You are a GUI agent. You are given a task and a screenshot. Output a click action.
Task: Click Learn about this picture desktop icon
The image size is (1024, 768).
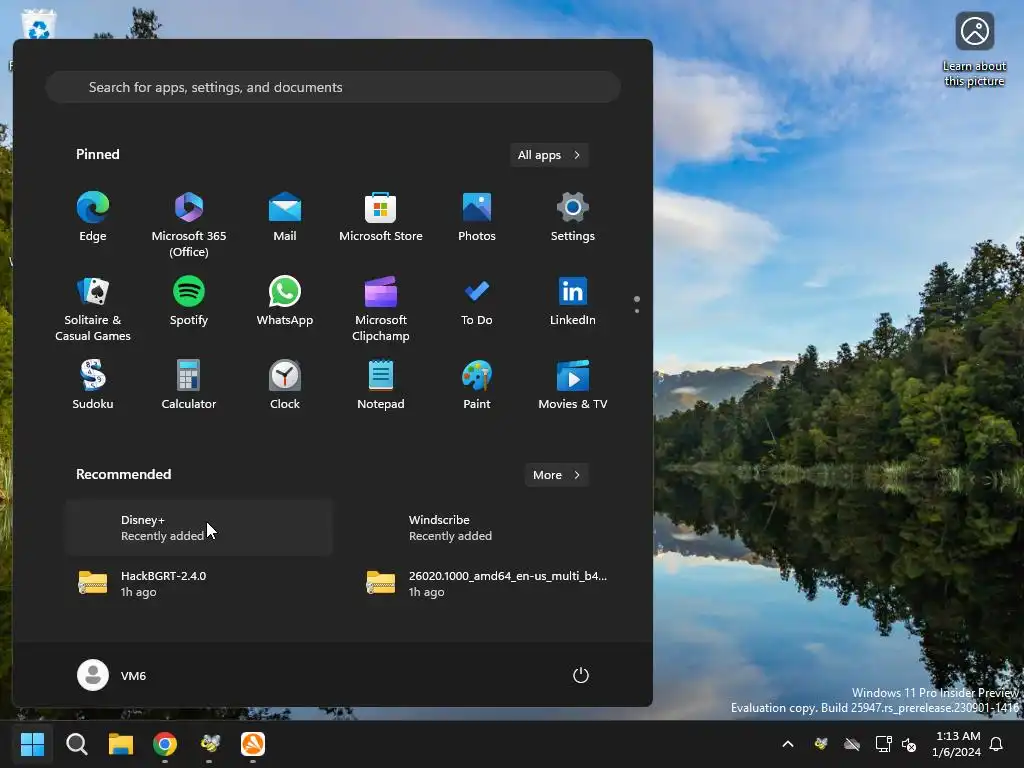974,50
